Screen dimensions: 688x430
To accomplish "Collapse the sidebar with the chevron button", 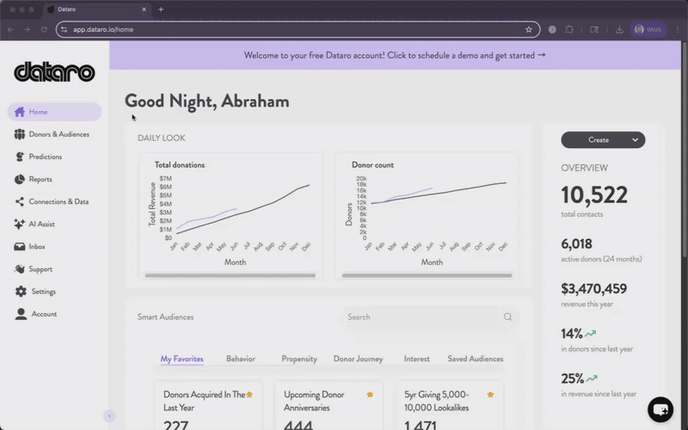I will [110, 416].
